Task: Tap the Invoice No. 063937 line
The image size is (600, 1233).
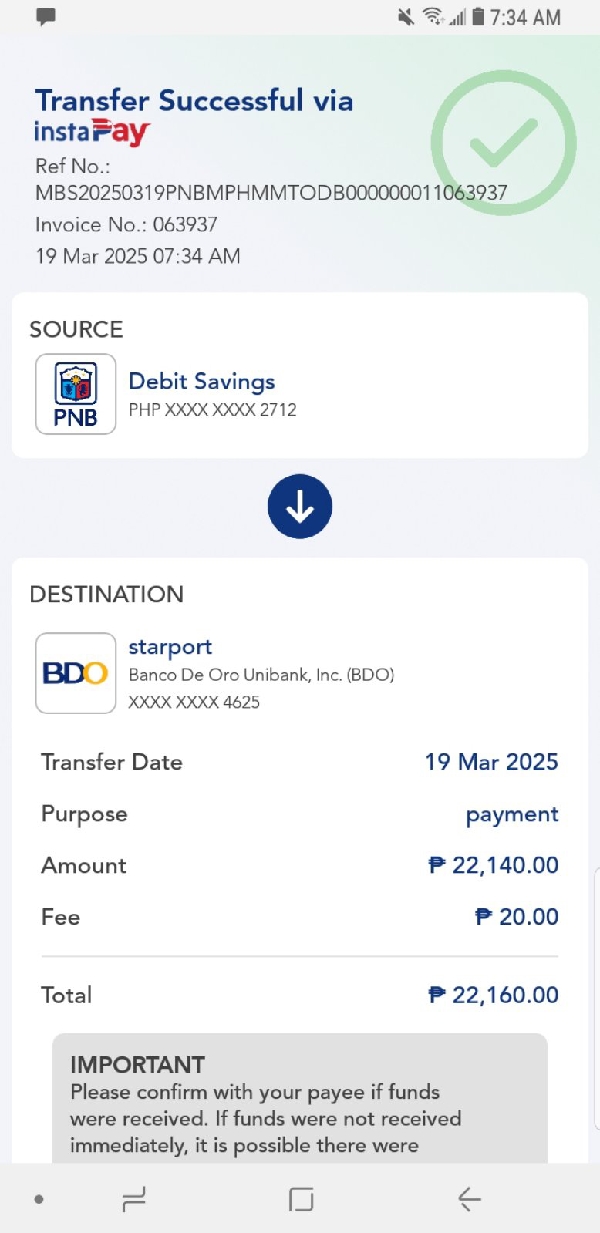Action: coord(126,224)
